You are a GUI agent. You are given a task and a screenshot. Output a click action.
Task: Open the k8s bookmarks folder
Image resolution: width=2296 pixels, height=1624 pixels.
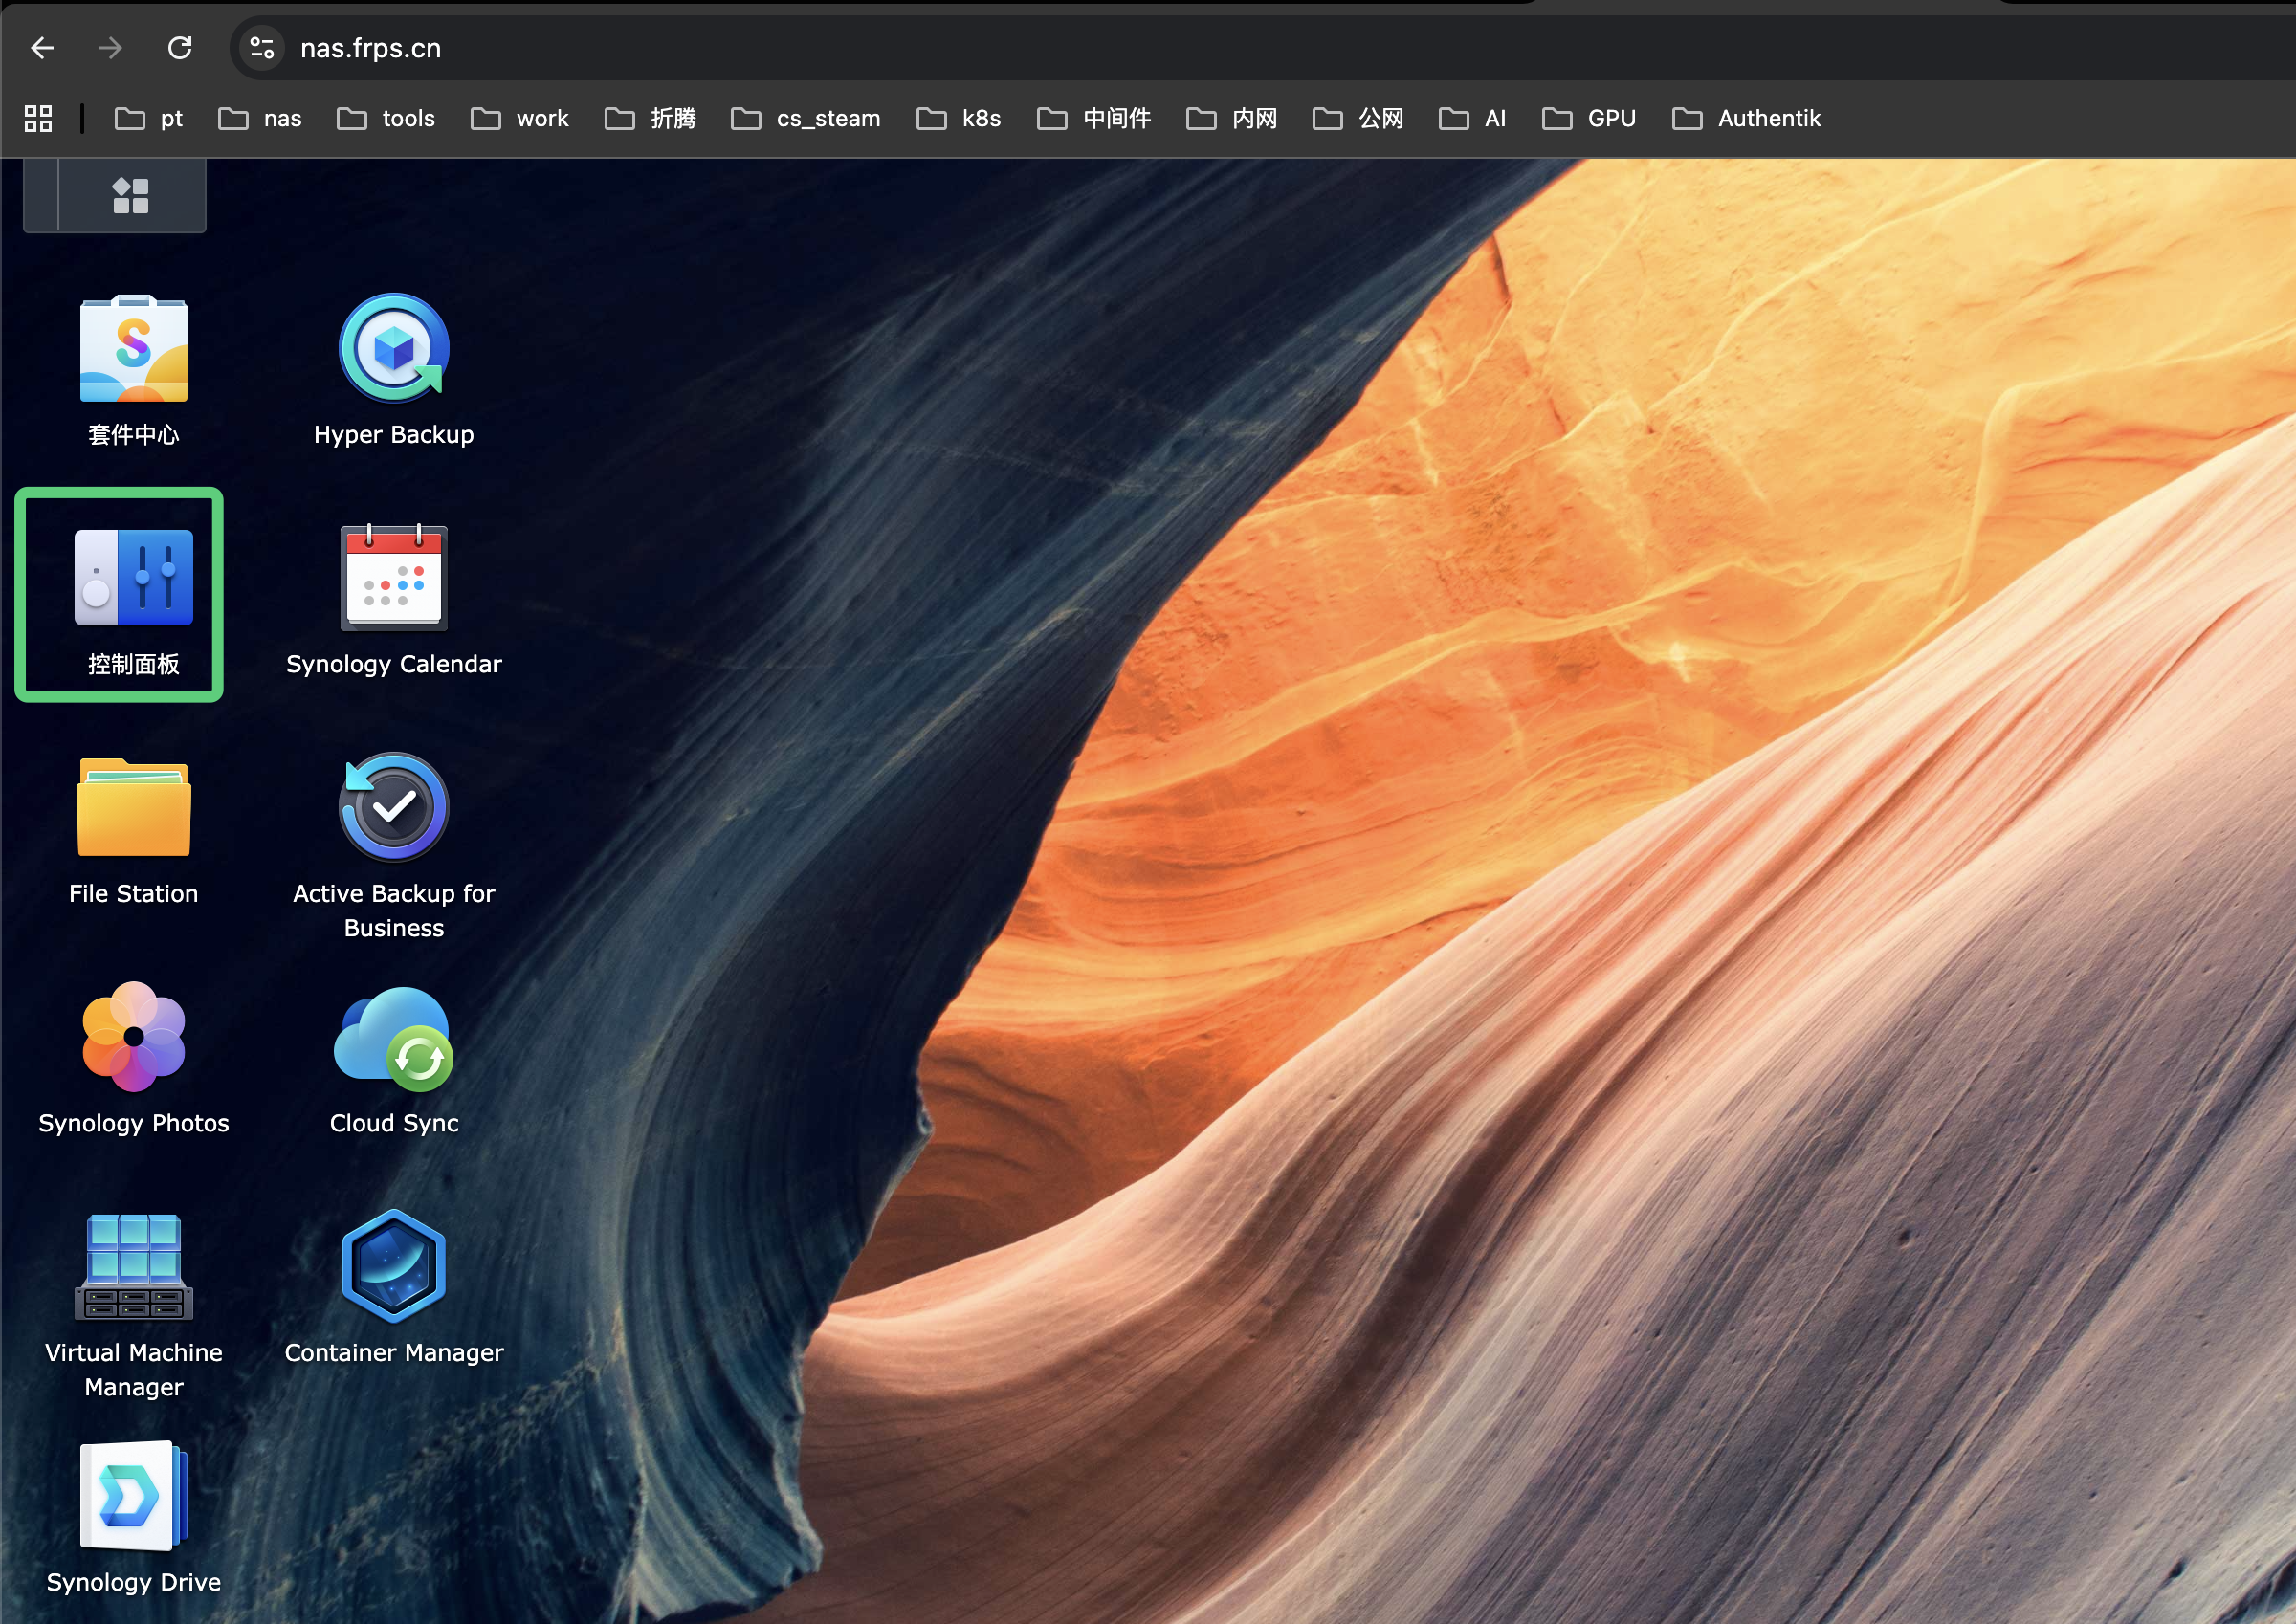tap(959, 118)
